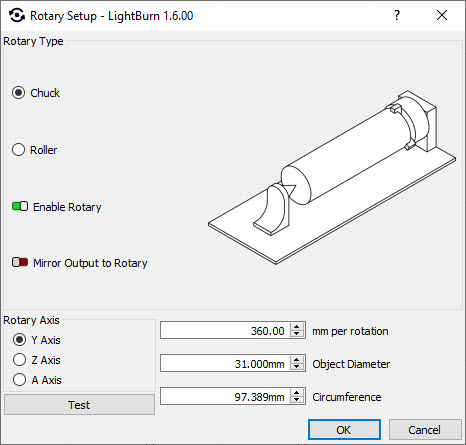Increase Circumference with up arrow

tap(297, 392)
